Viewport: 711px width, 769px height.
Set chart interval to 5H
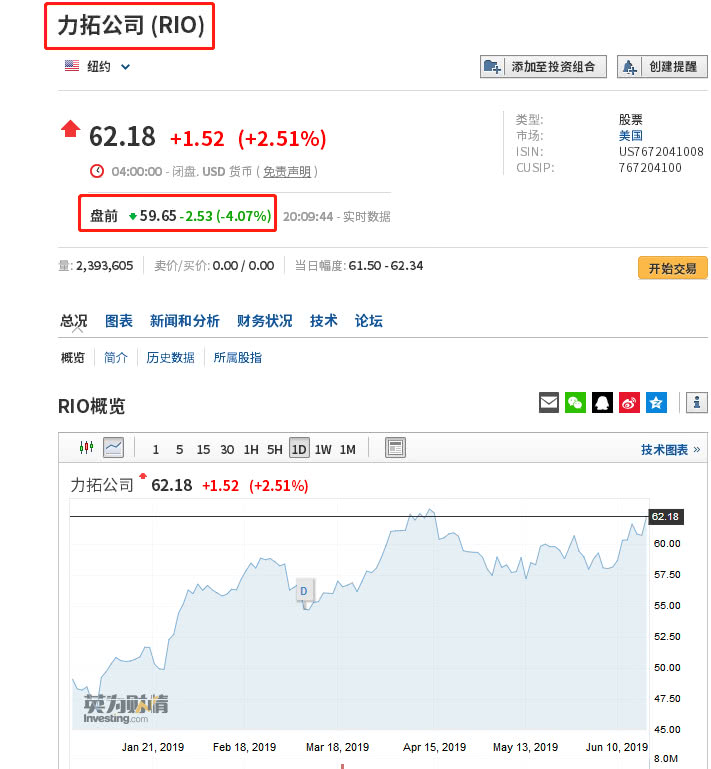(275, 449)
